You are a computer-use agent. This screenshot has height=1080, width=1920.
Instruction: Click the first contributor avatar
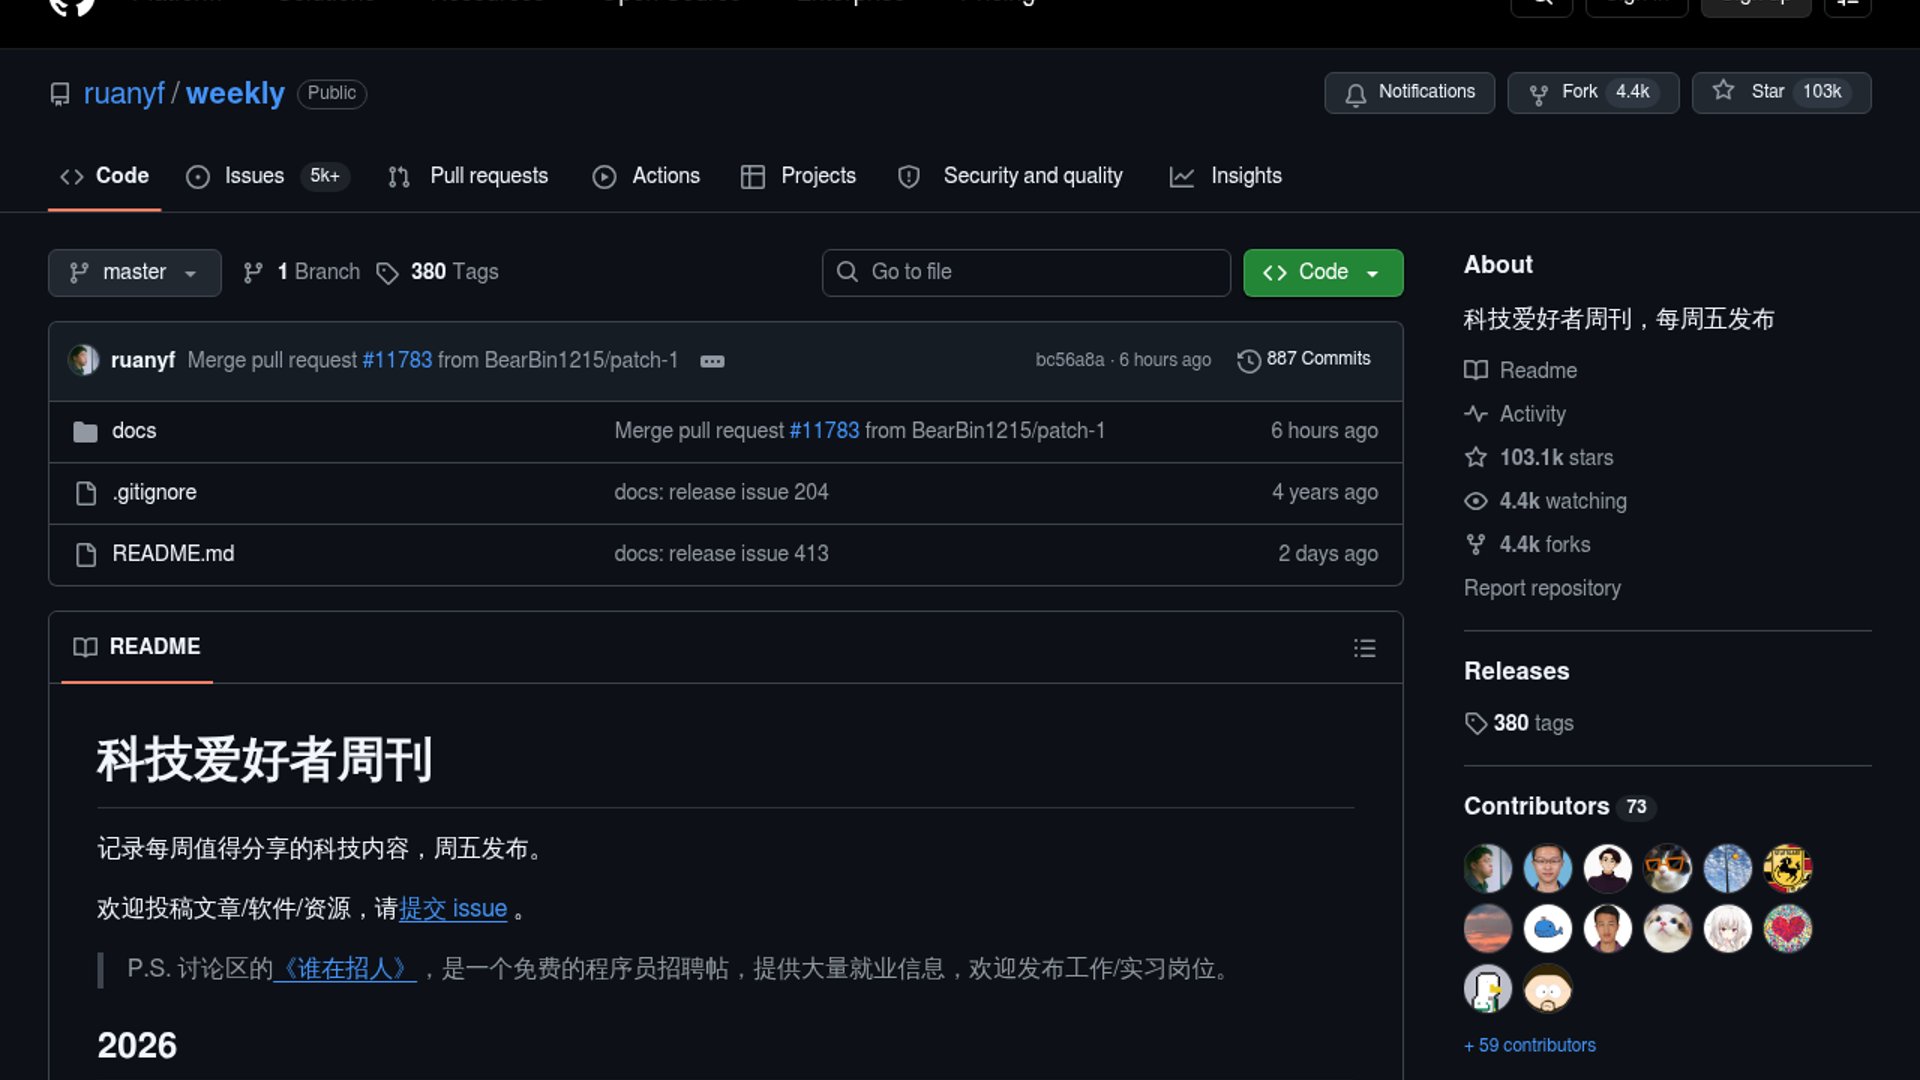1488,868
